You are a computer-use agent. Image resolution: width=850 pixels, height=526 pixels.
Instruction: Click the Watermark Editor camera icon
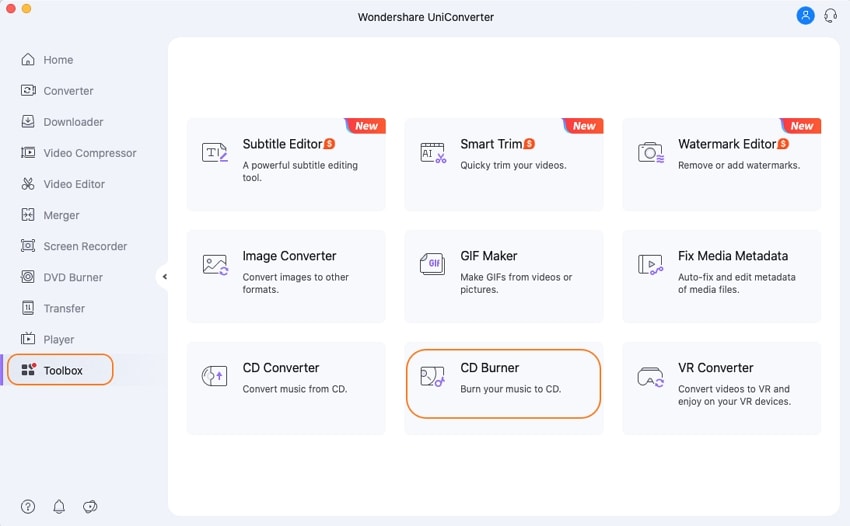pos(651,152)
